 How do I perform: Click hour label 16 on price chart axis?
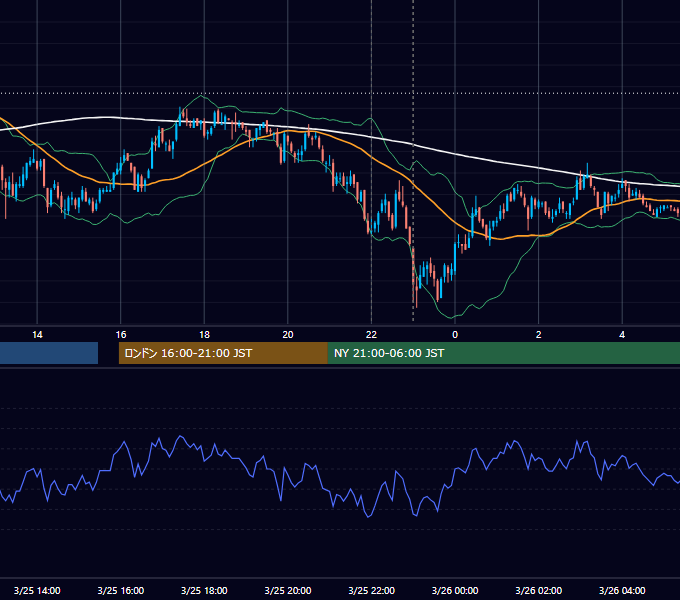(121, 335)
